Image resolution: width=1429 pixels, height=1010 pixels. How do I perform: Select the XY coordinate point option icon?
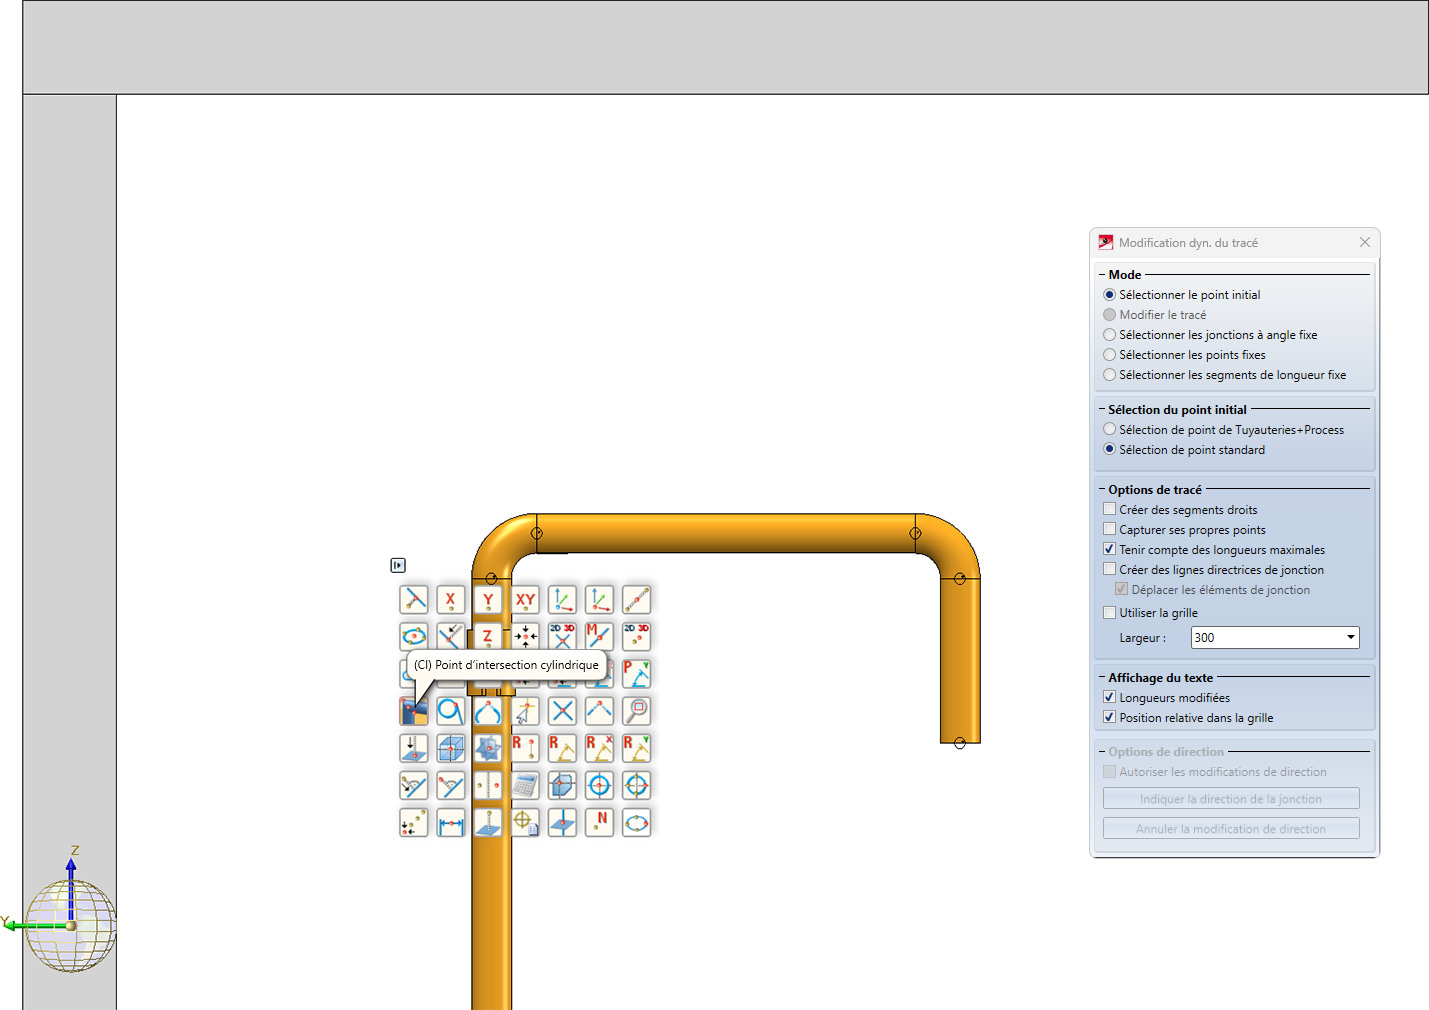pos(525,599)
